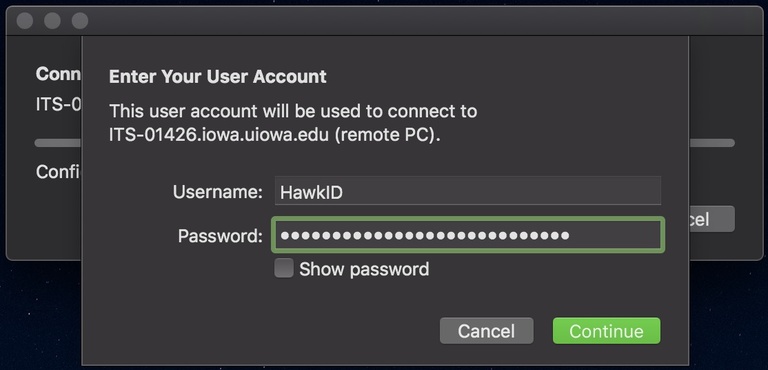Enable the Show password checkbox
The width and height of the screenshot is (768, 370).
coord(284,268)
